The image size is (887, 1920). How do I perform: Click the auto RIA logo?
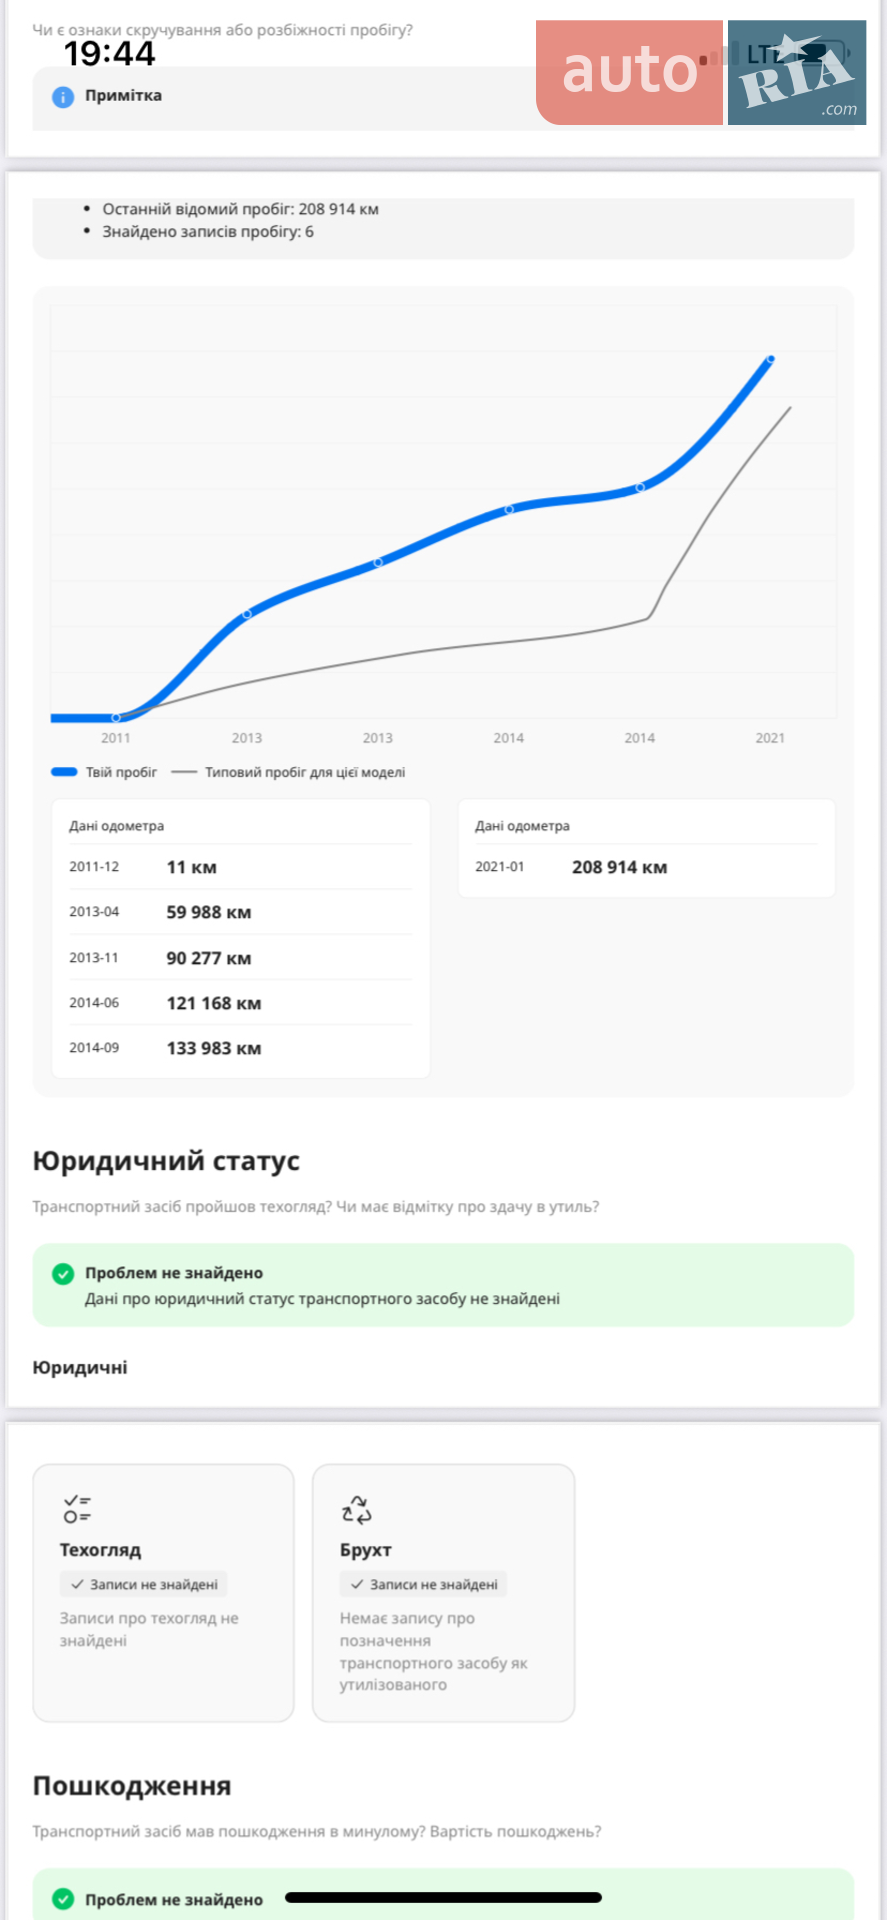click(x=701, y=72)
